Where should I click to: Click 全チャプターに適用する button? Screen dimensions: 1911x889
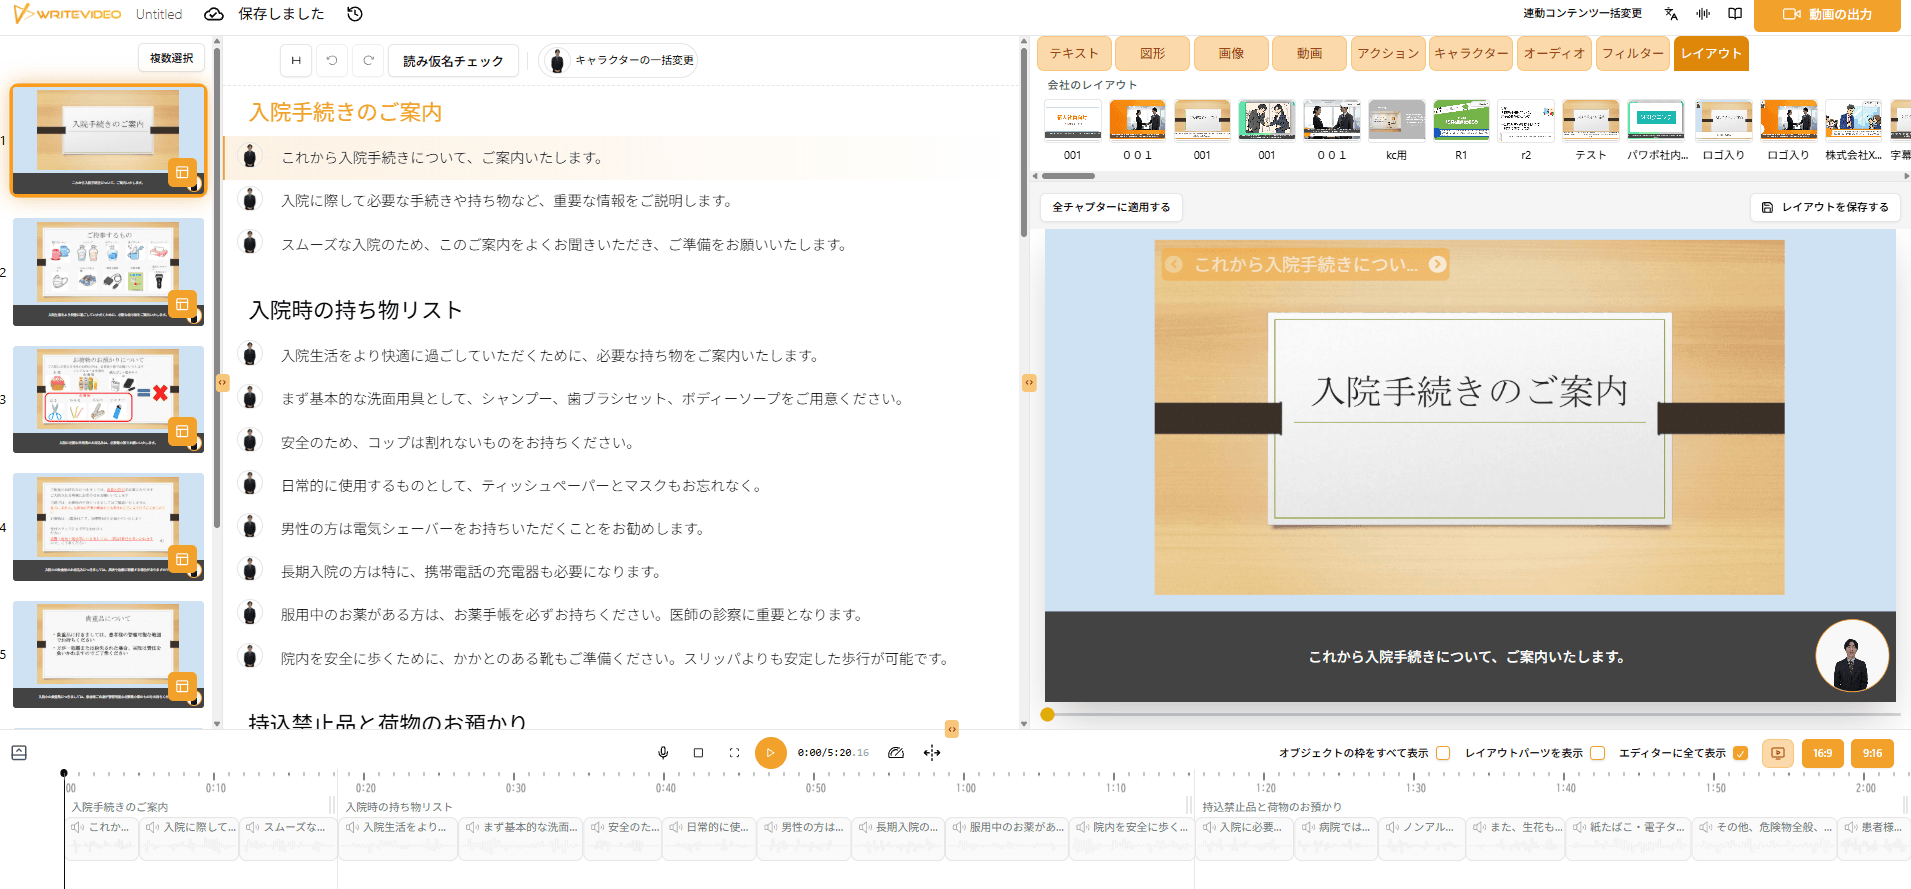coord(1111,207)
